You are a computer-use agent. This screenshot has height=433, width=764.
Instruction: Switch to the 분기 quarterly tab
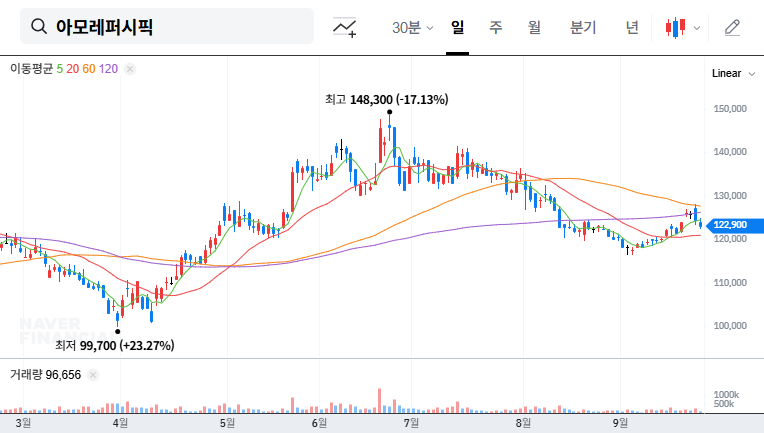click(x=583, y=27)
